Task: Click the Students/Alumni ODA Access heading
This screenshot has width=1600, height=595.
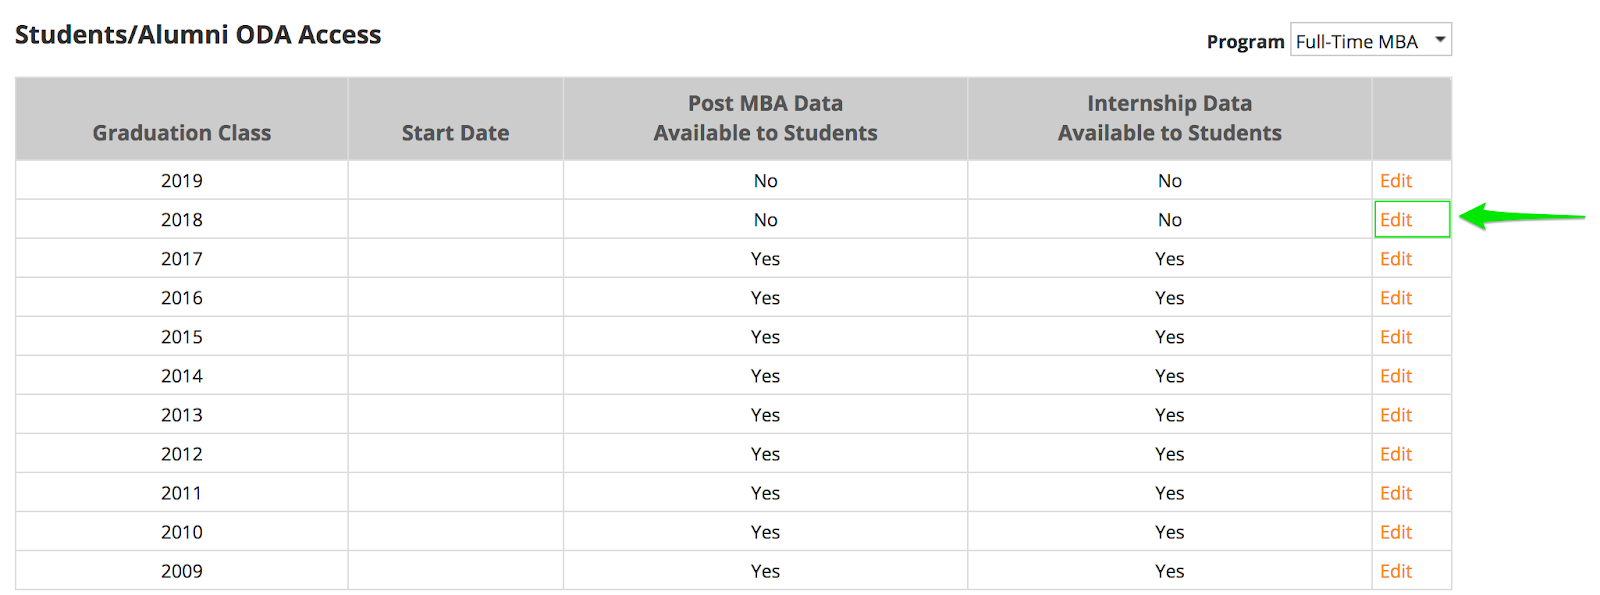Action: tap(198, 35)
